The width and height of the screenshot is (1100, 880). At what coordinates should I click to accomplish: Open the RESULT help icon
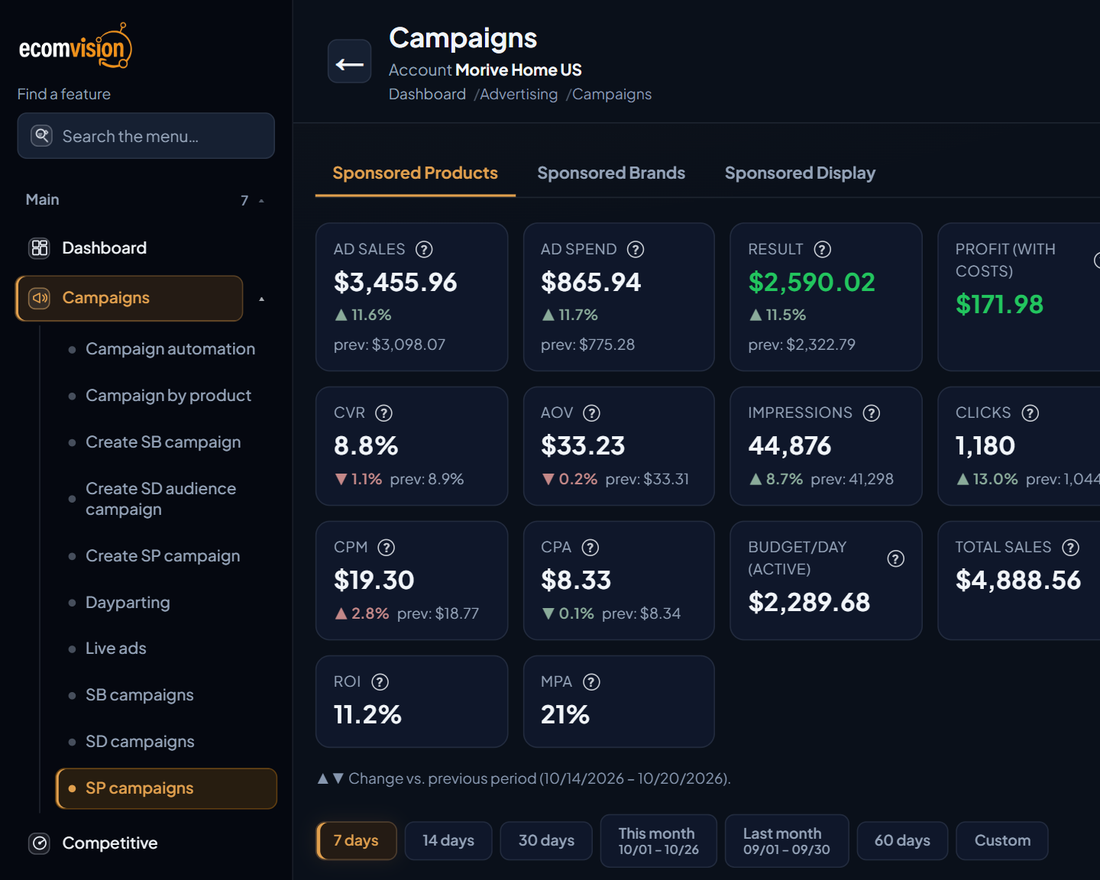pyautogui.click(x=822, y=249)
